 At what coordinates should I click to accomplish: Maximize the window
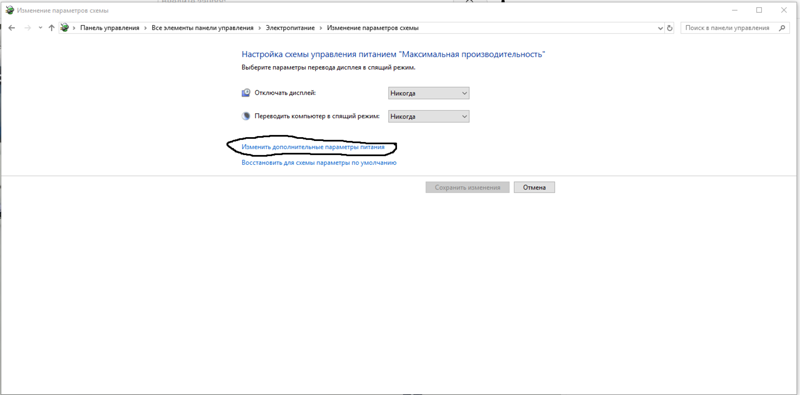759,10
